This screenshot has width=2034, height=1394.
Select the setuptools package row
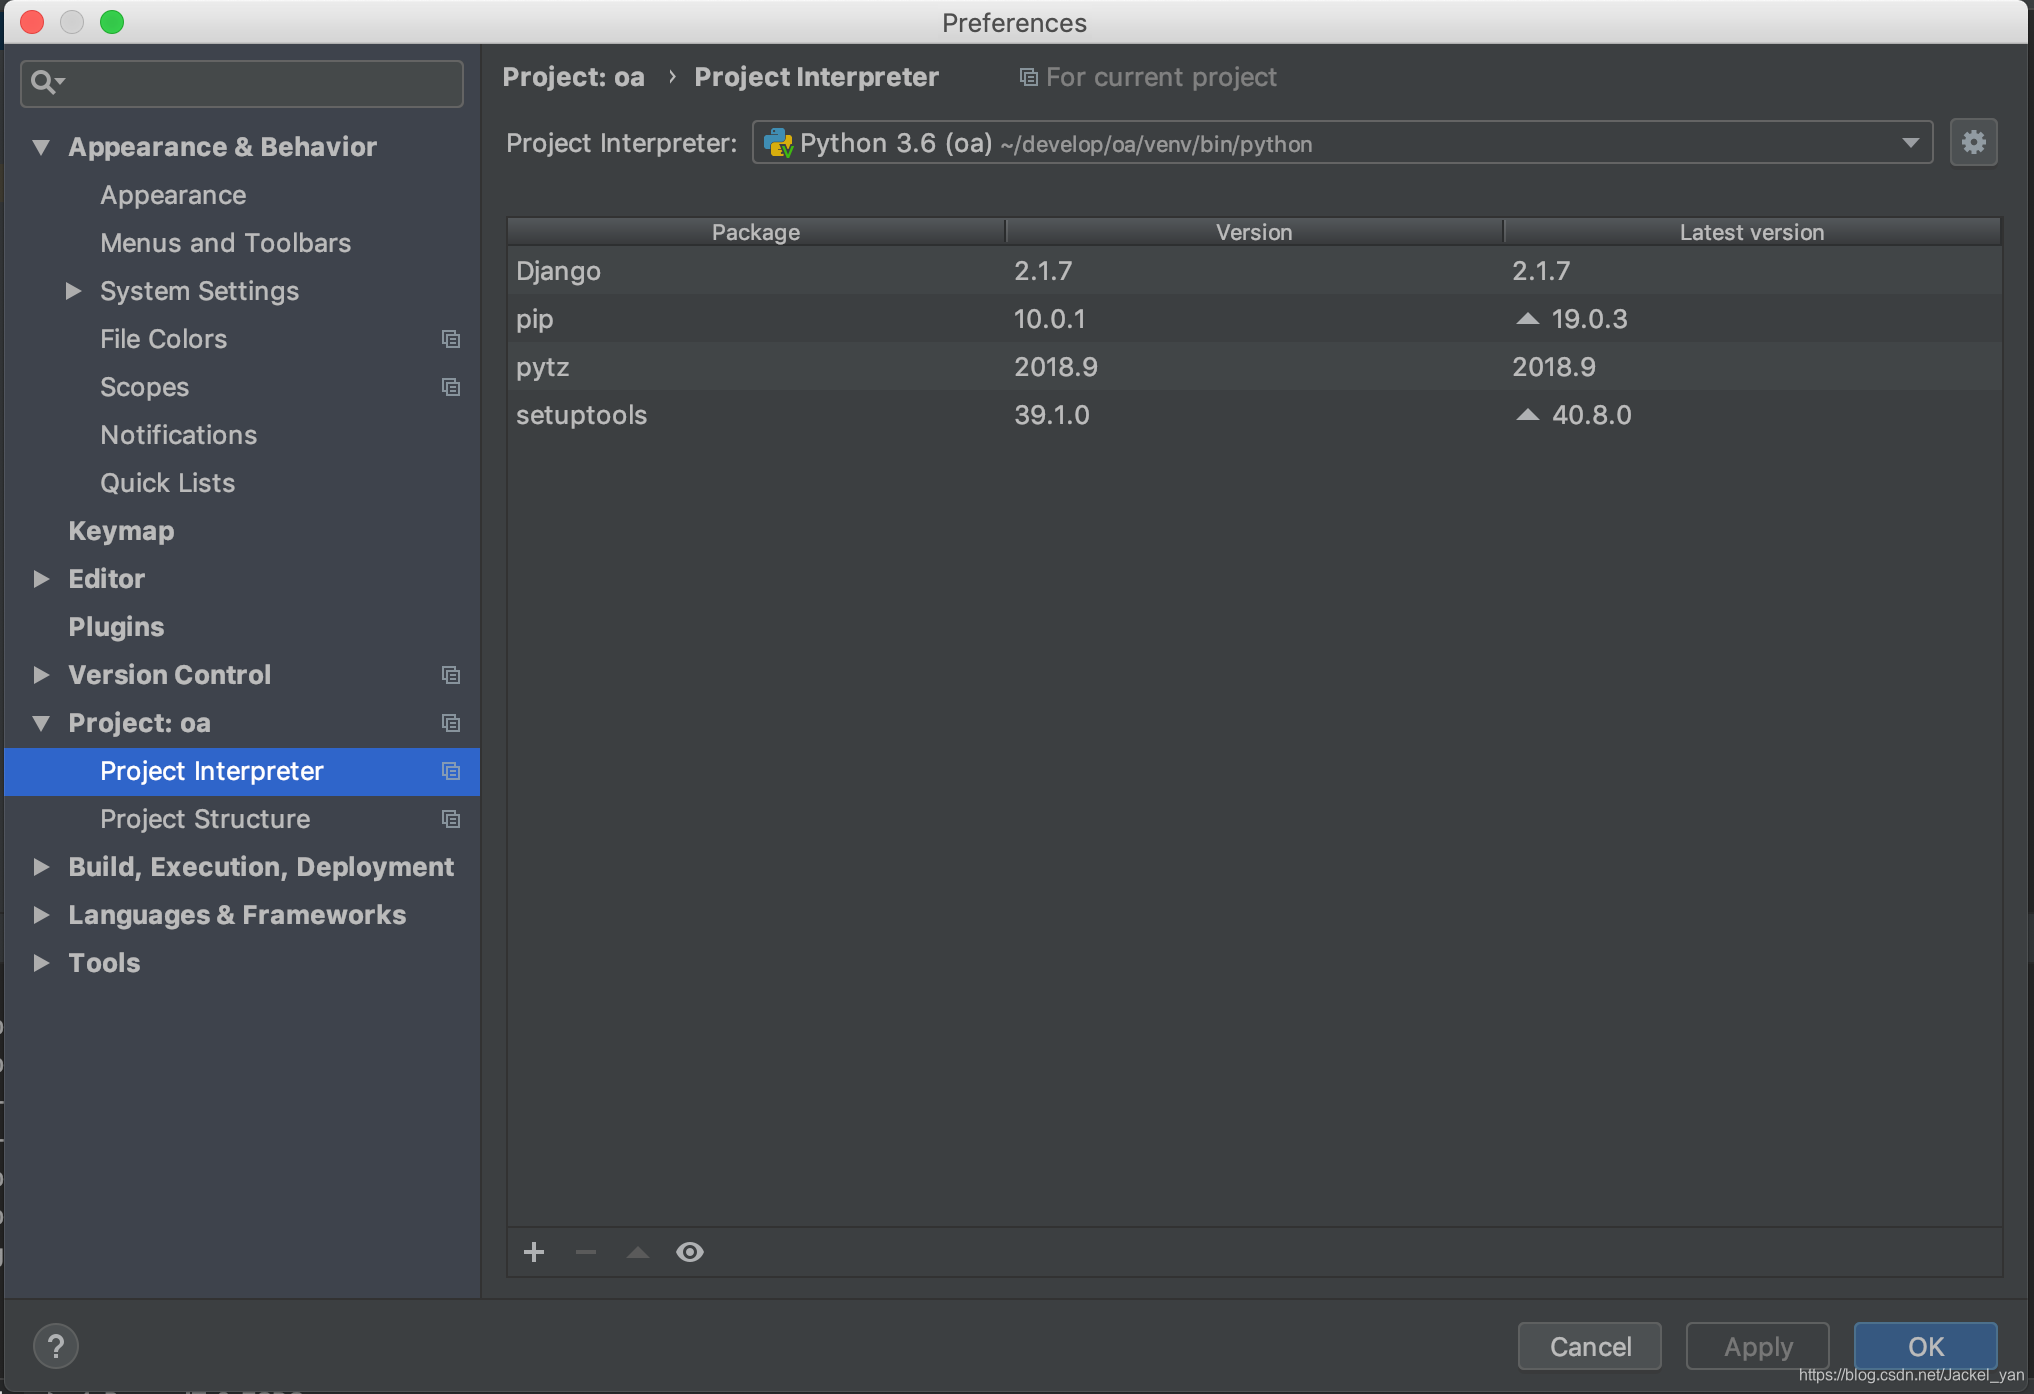[x=1254, y=415]
